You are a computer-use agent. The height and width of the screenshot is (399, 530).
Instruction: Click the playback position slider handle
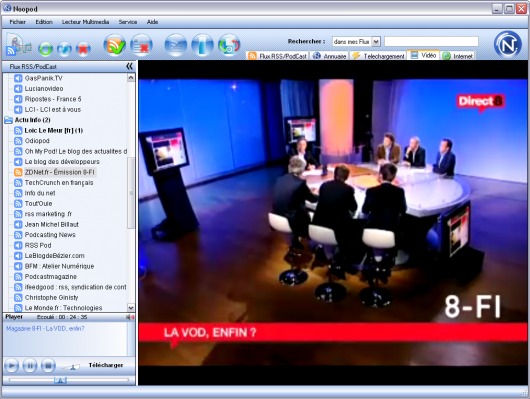(60, 381)
